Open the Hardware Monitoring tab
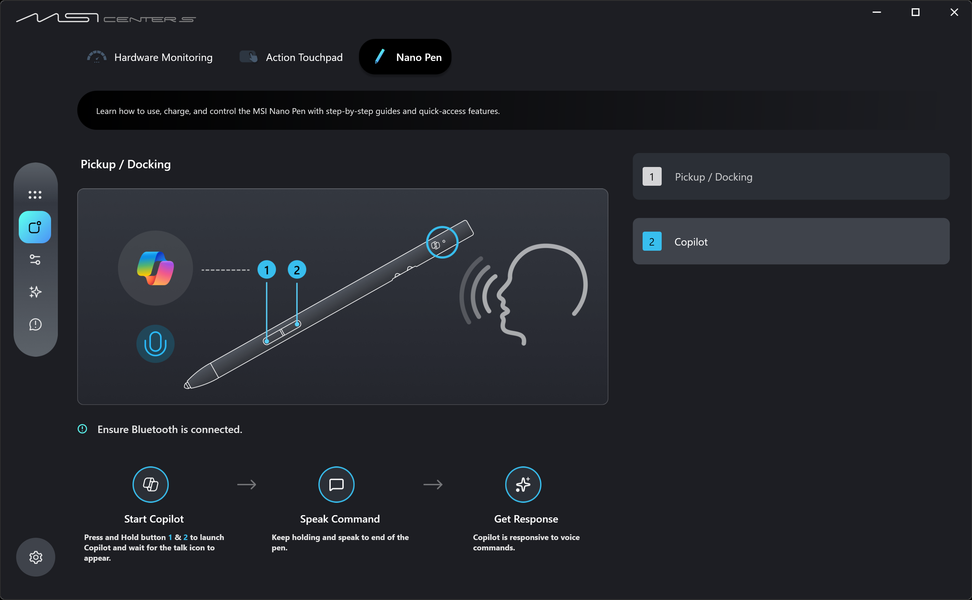This screenshot has width=972, height=600. (x=150, y=57)
